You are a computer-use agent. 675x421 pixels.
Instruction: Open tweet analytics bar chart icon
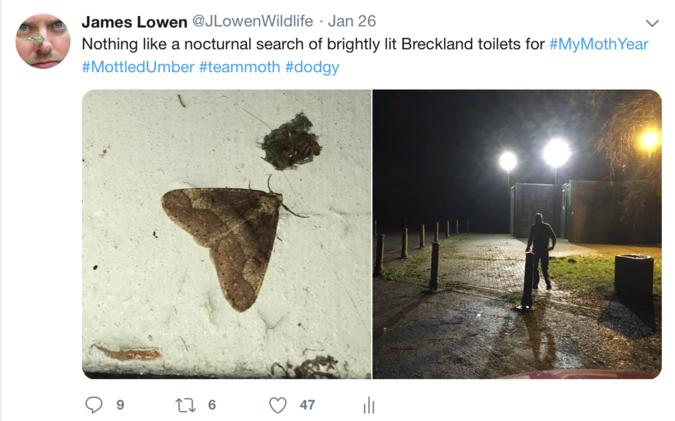[369, 405]
